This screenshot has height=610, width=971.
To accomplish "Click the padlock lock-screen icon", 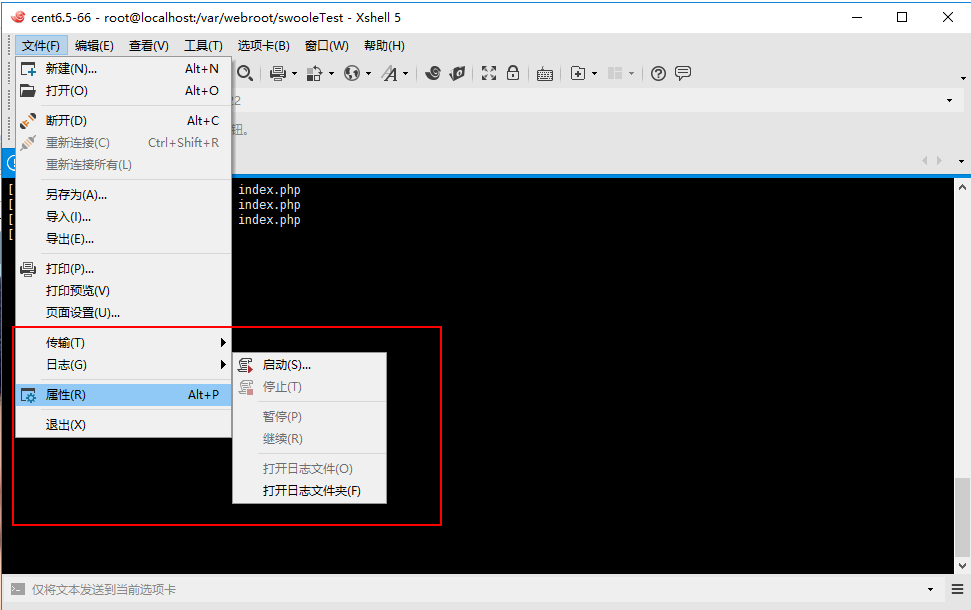I will point(513,73).
